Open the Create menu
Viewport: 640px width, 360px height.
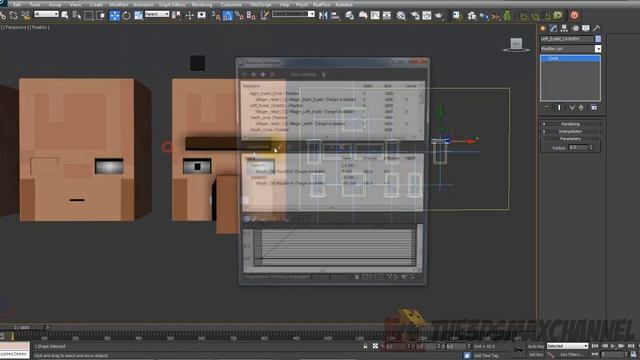96,4
